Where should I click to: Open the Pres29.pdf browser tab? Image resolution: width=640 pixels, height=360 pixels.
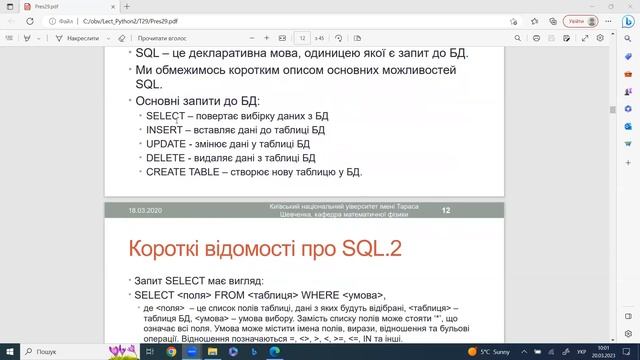point(69,7)
